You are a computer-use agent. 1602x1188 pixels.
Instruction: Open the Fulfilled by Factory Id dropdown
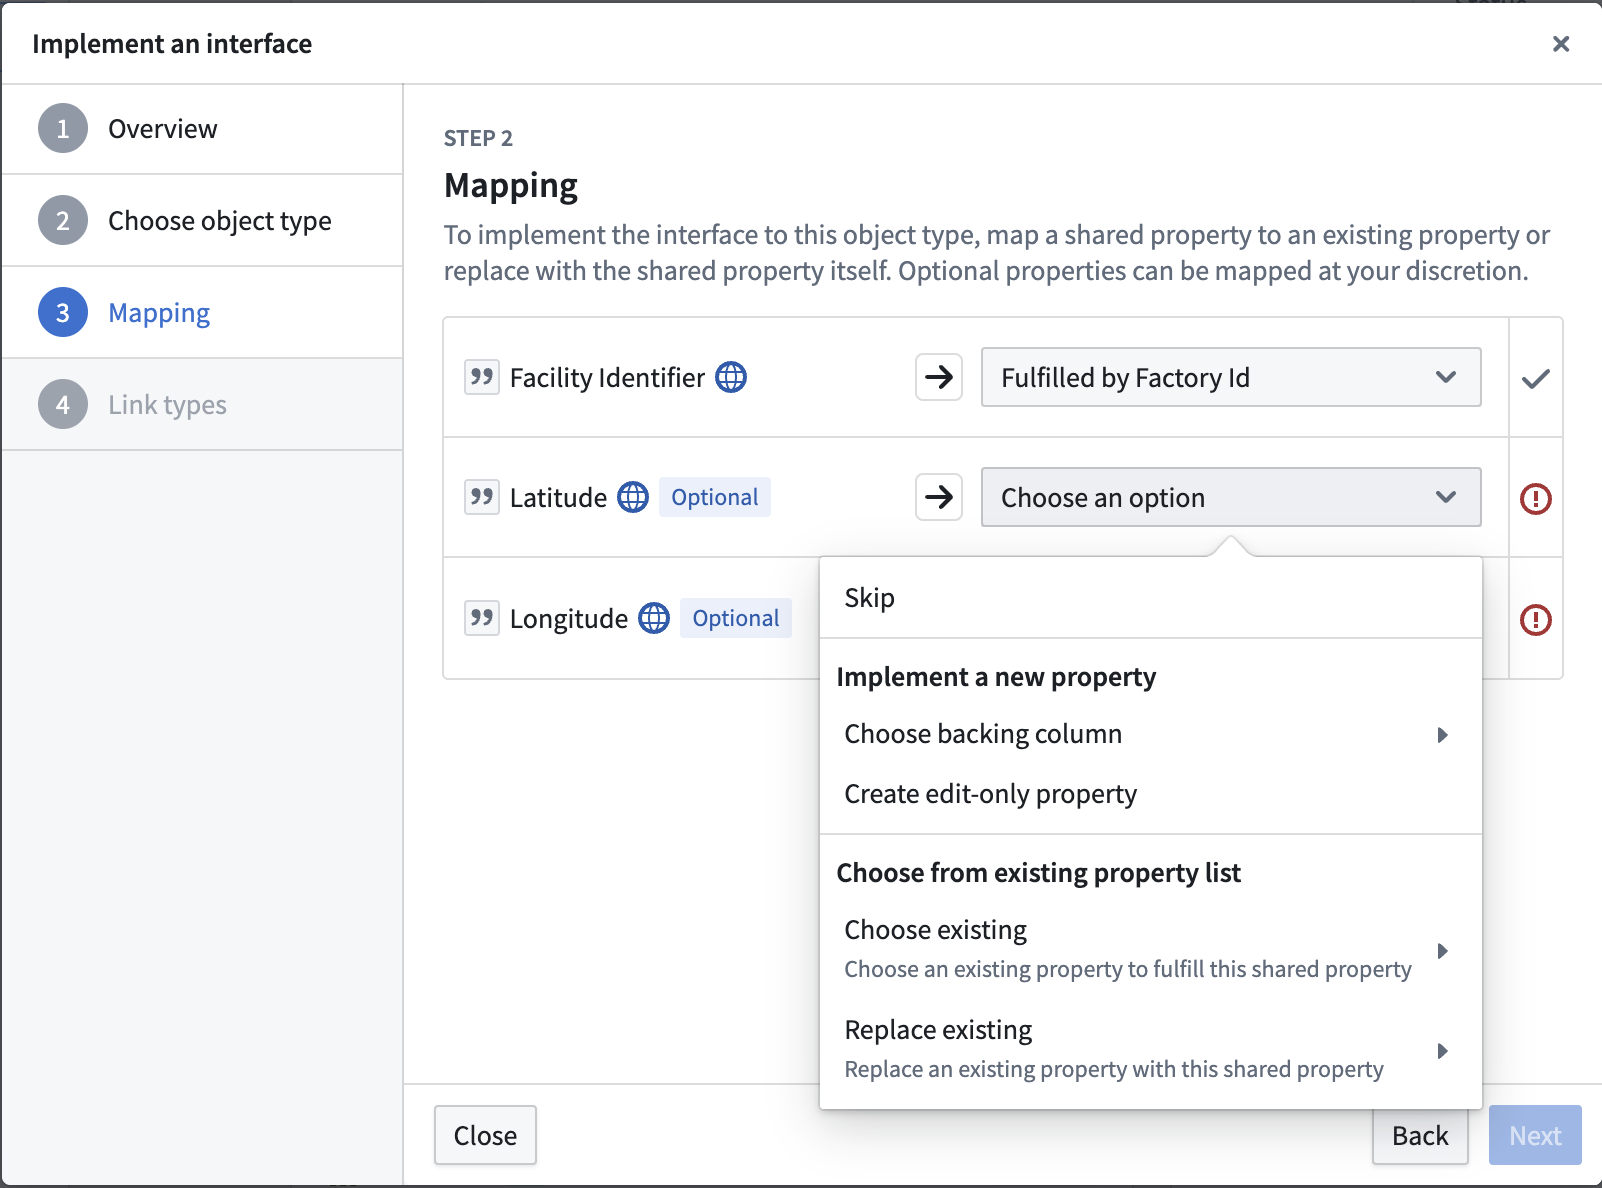tap(1231, 377)
